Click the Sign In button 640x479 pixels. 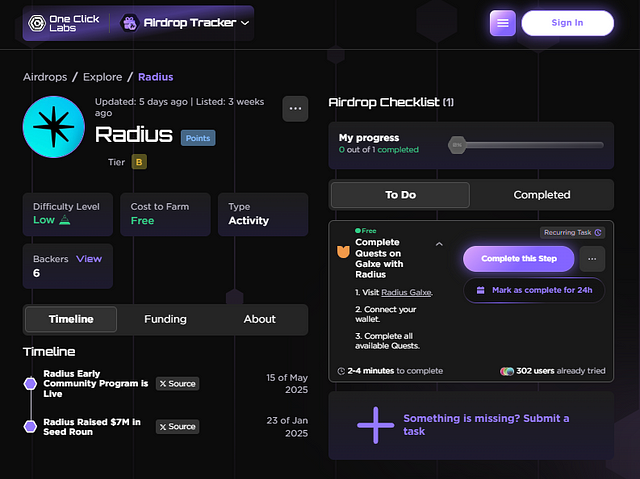[x=567, y=23]
